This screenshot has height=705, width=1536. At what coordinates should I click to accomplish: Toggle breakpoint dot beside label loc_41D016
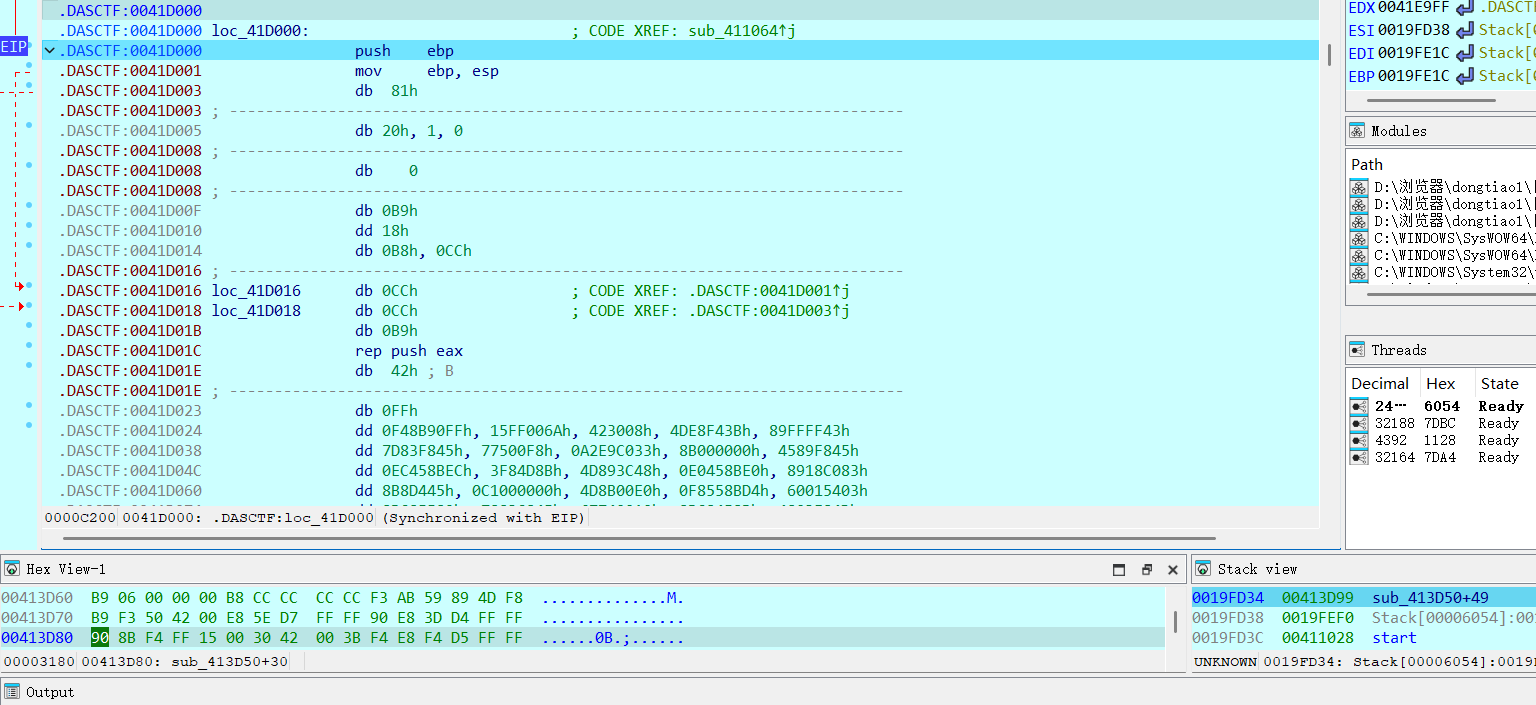29,285
